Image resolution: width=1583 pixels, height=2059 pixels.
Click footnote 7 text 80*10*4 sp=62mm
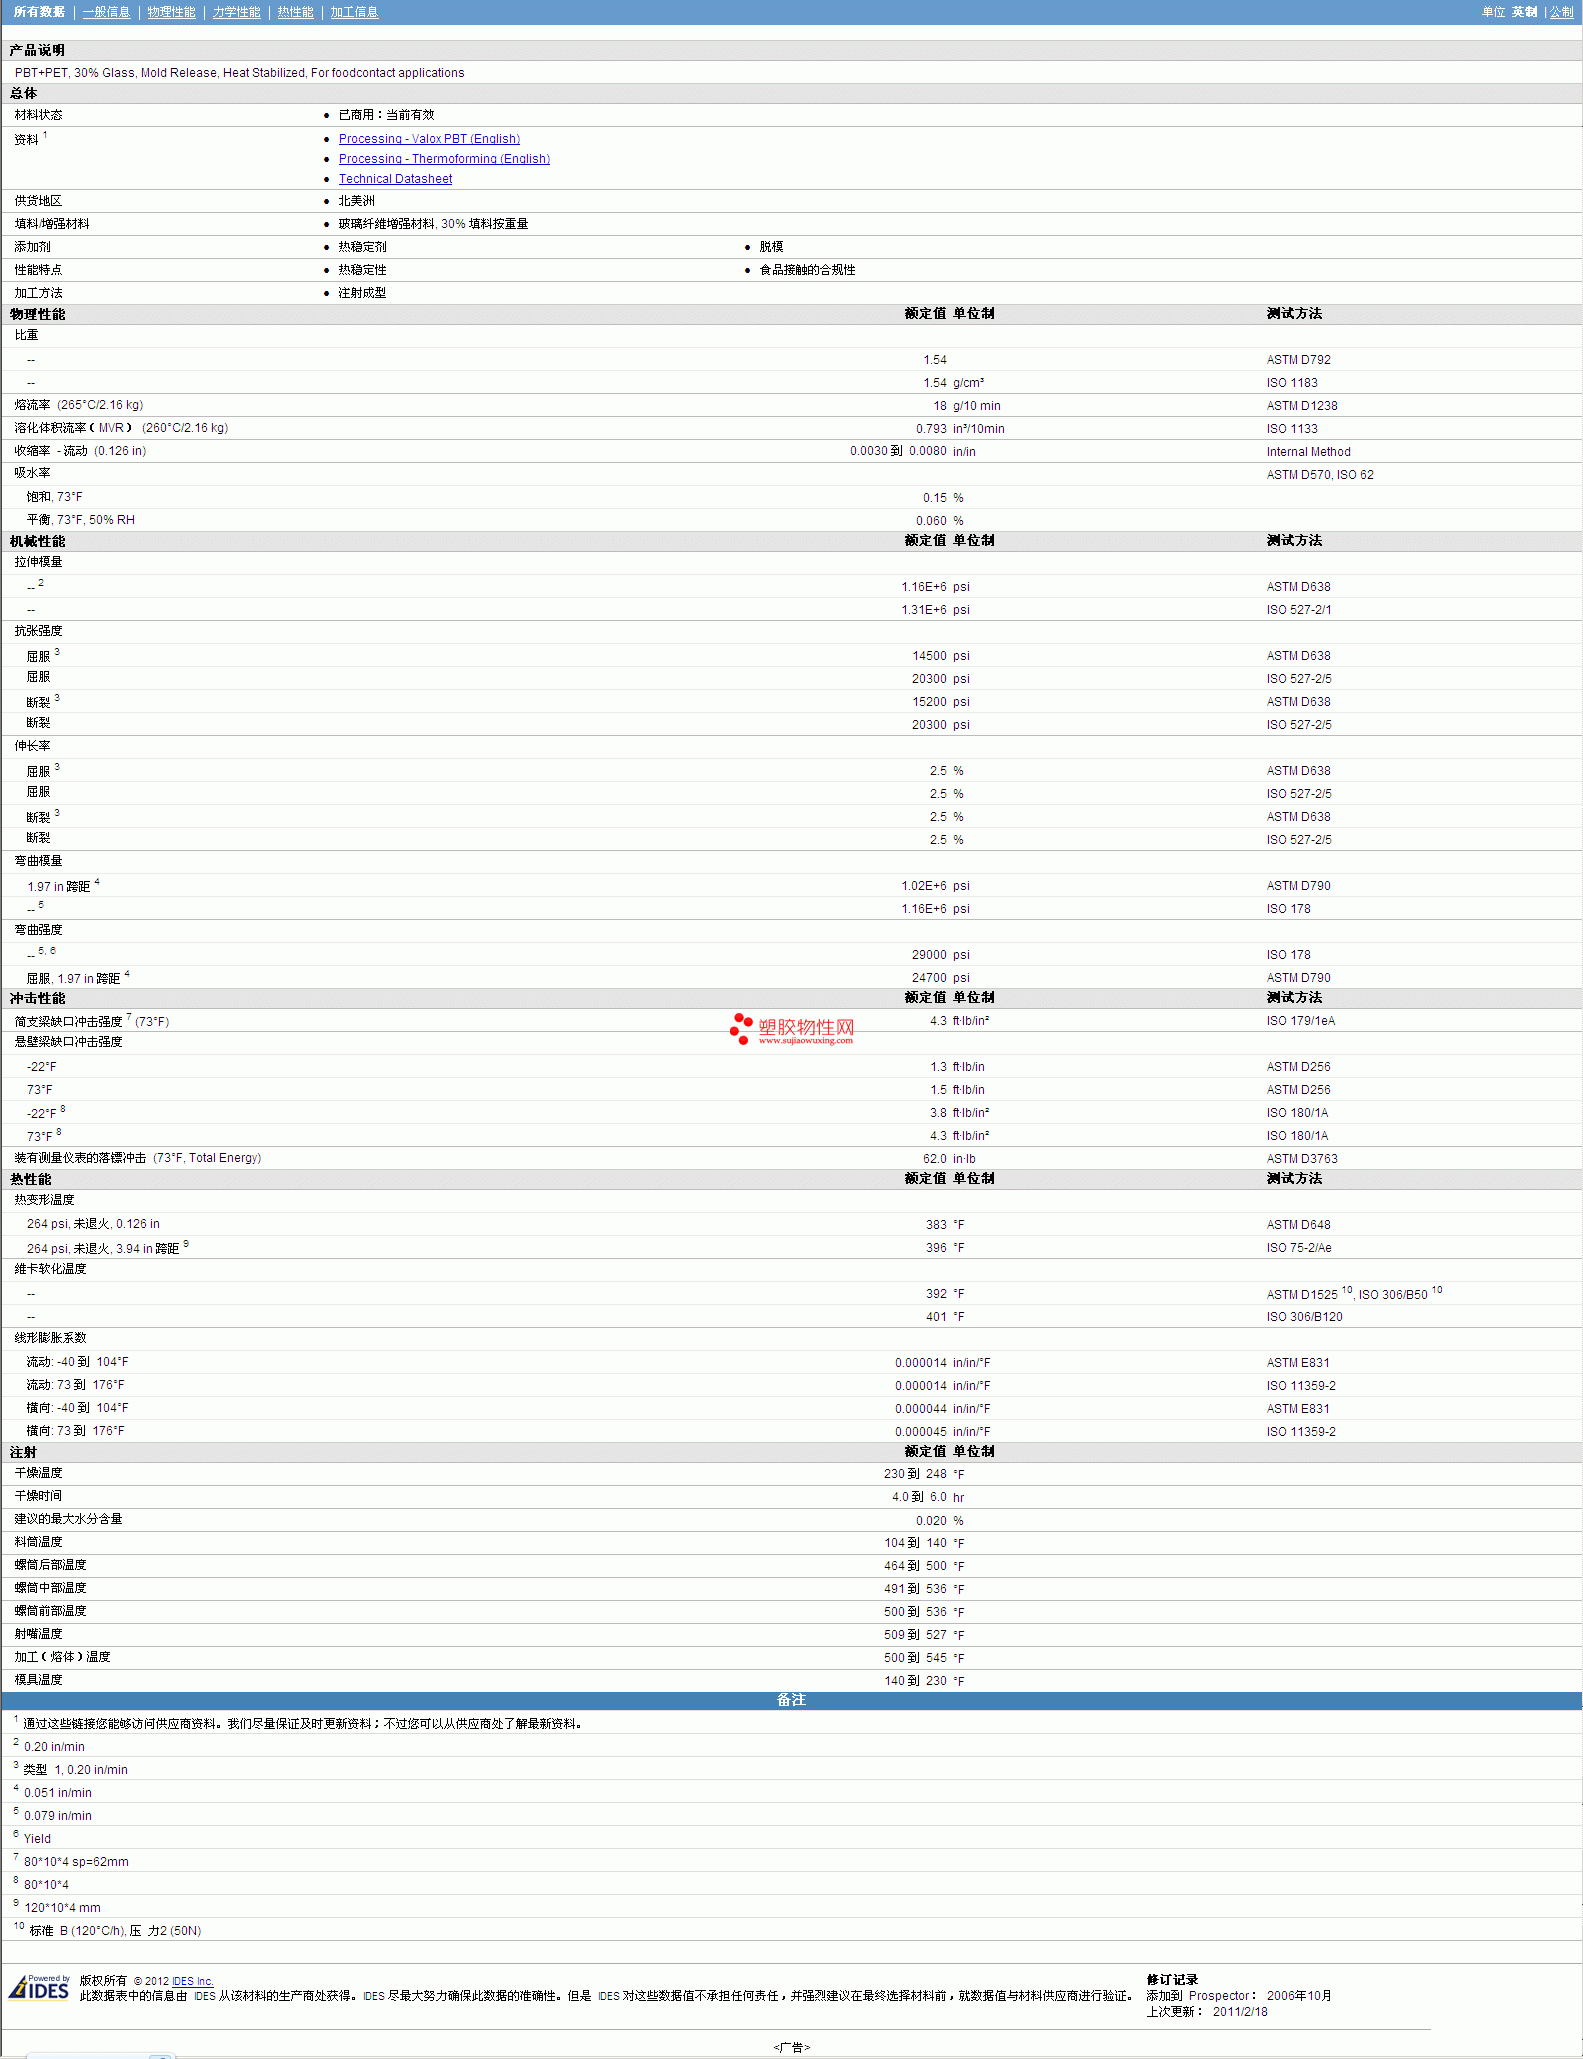[76, 1862]
